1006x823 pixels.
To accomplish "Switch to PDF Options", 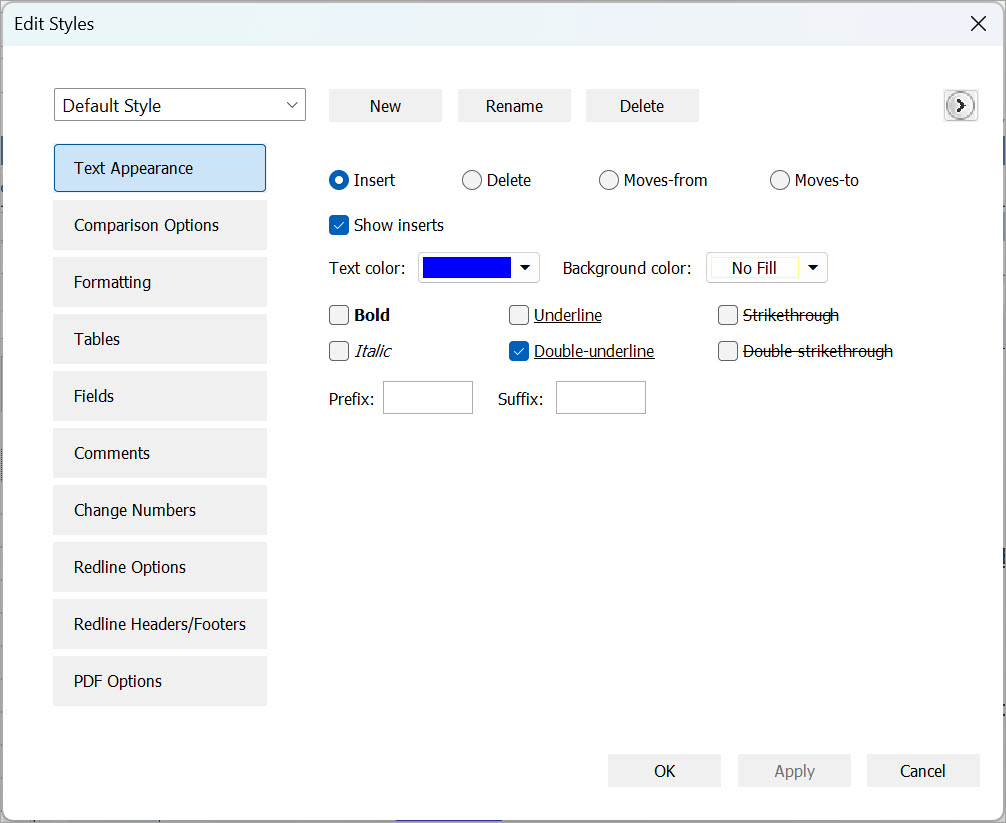I will (160, 681).
